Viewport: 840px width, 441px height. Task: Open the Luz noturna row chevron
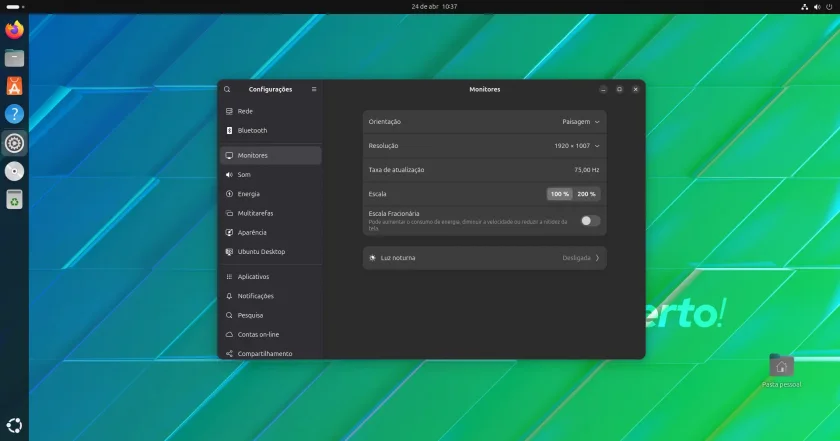coord(597,258)
